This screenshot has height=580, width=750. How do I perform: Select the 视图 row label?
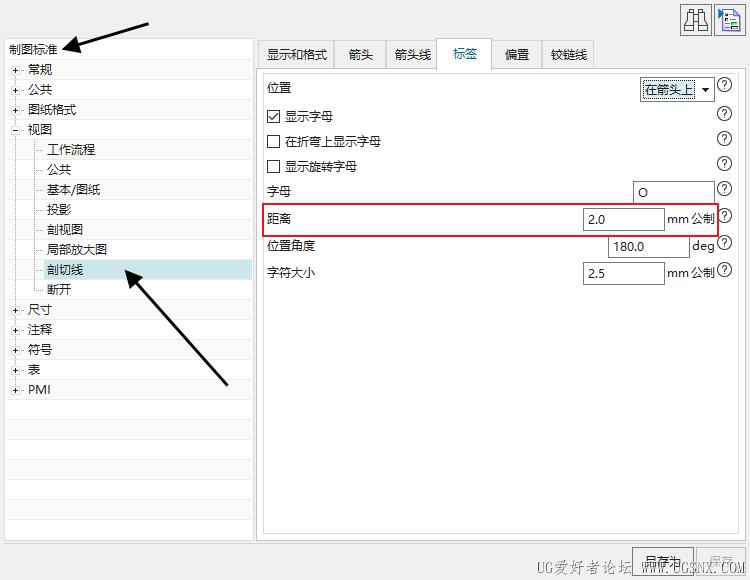point(40,130)
